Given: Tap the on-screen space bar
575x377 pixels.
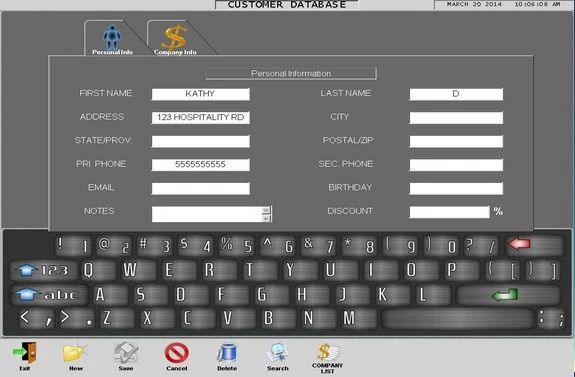Looking at the screenshot, I should point(458,319).
